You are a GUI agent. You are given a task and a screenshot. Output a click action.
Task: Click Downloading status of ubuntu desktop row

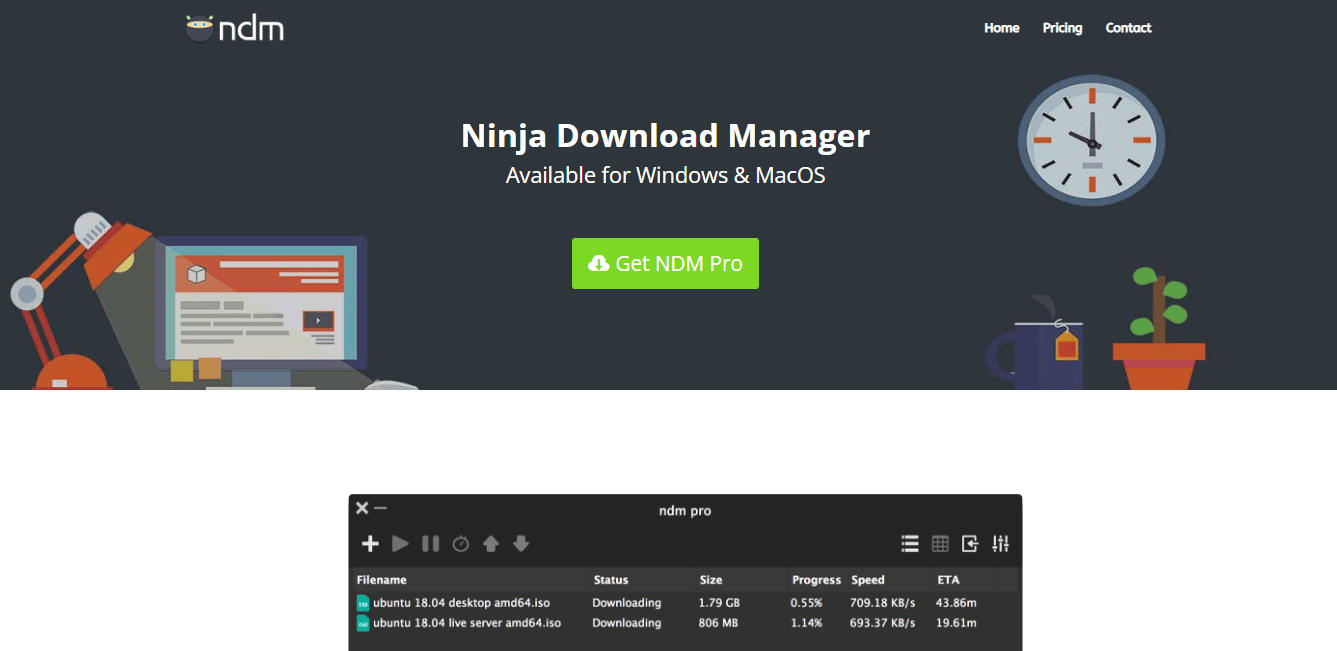click(627, 603)
